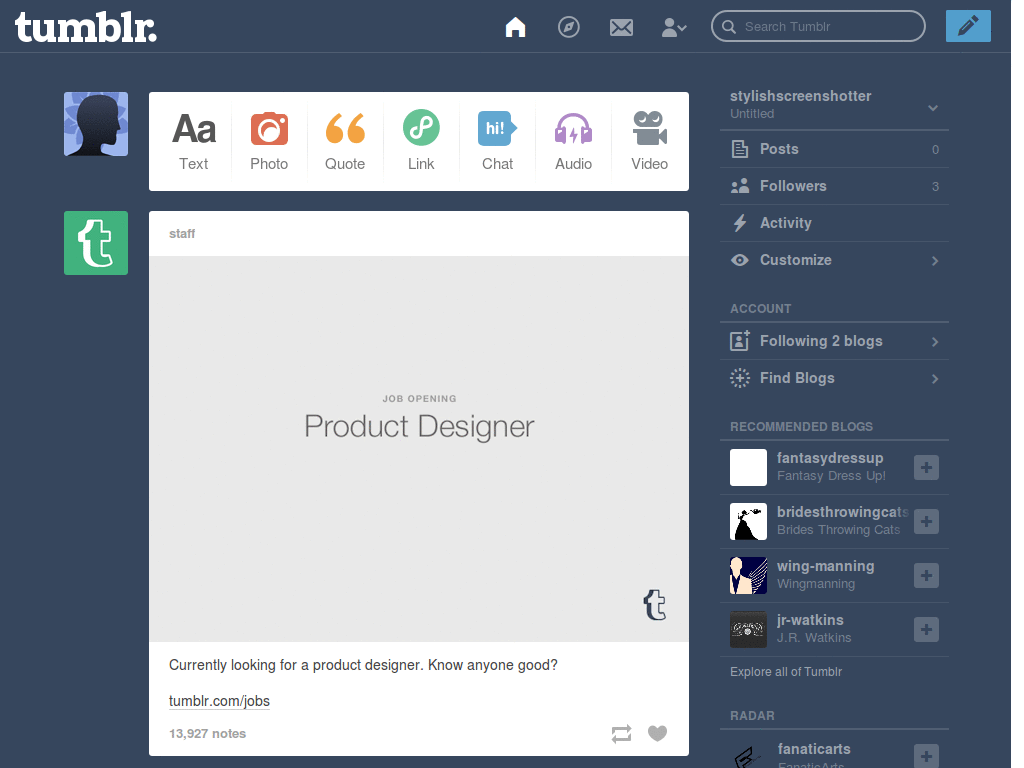Create a new Link post

421,141
